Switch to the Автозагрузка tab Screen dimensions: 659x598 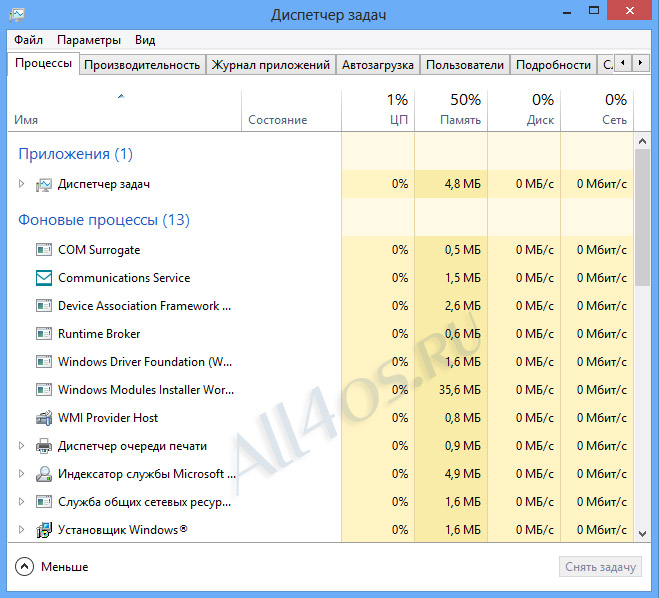pyautogui.click(x=377, y=65)
